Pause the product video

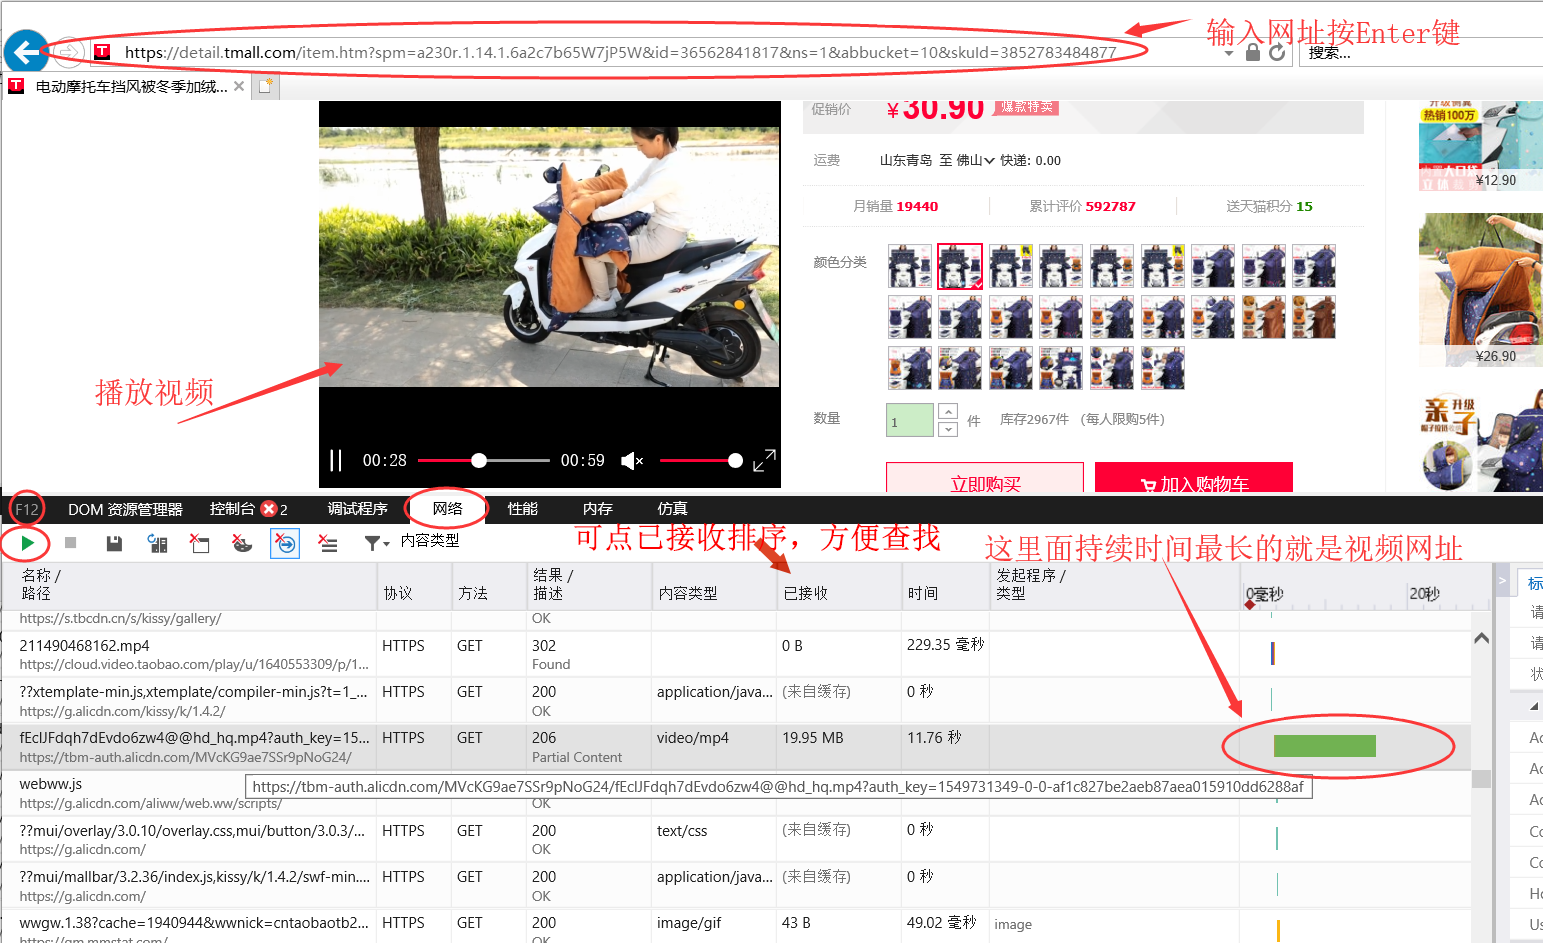point(336,460)
